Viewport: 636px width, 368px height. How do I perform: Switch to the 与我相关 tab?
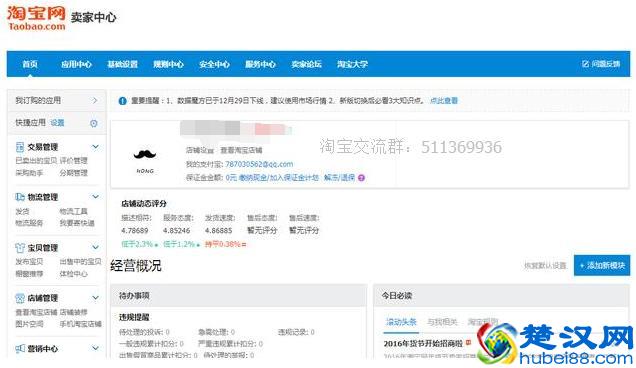click(x=442, y=322)
